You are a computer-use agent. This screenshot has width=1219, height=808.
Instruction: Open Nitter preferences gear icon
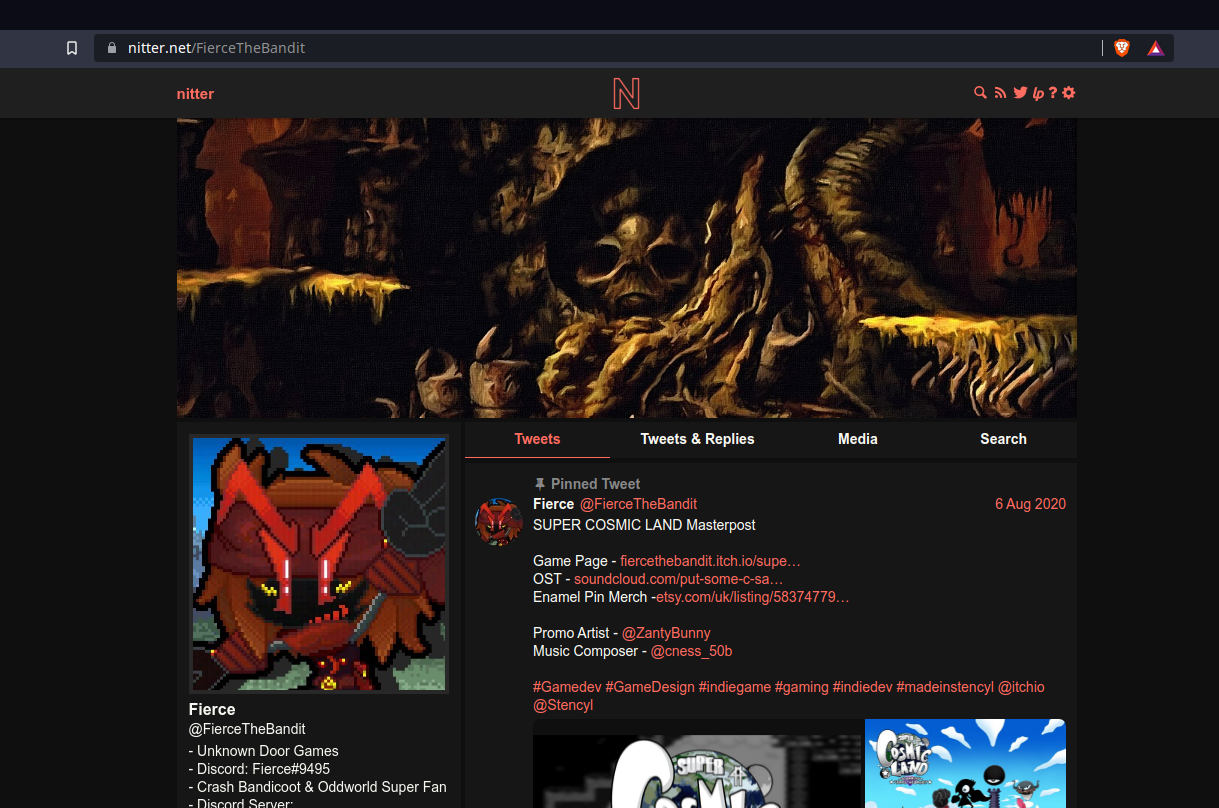tap(1069, 93)
